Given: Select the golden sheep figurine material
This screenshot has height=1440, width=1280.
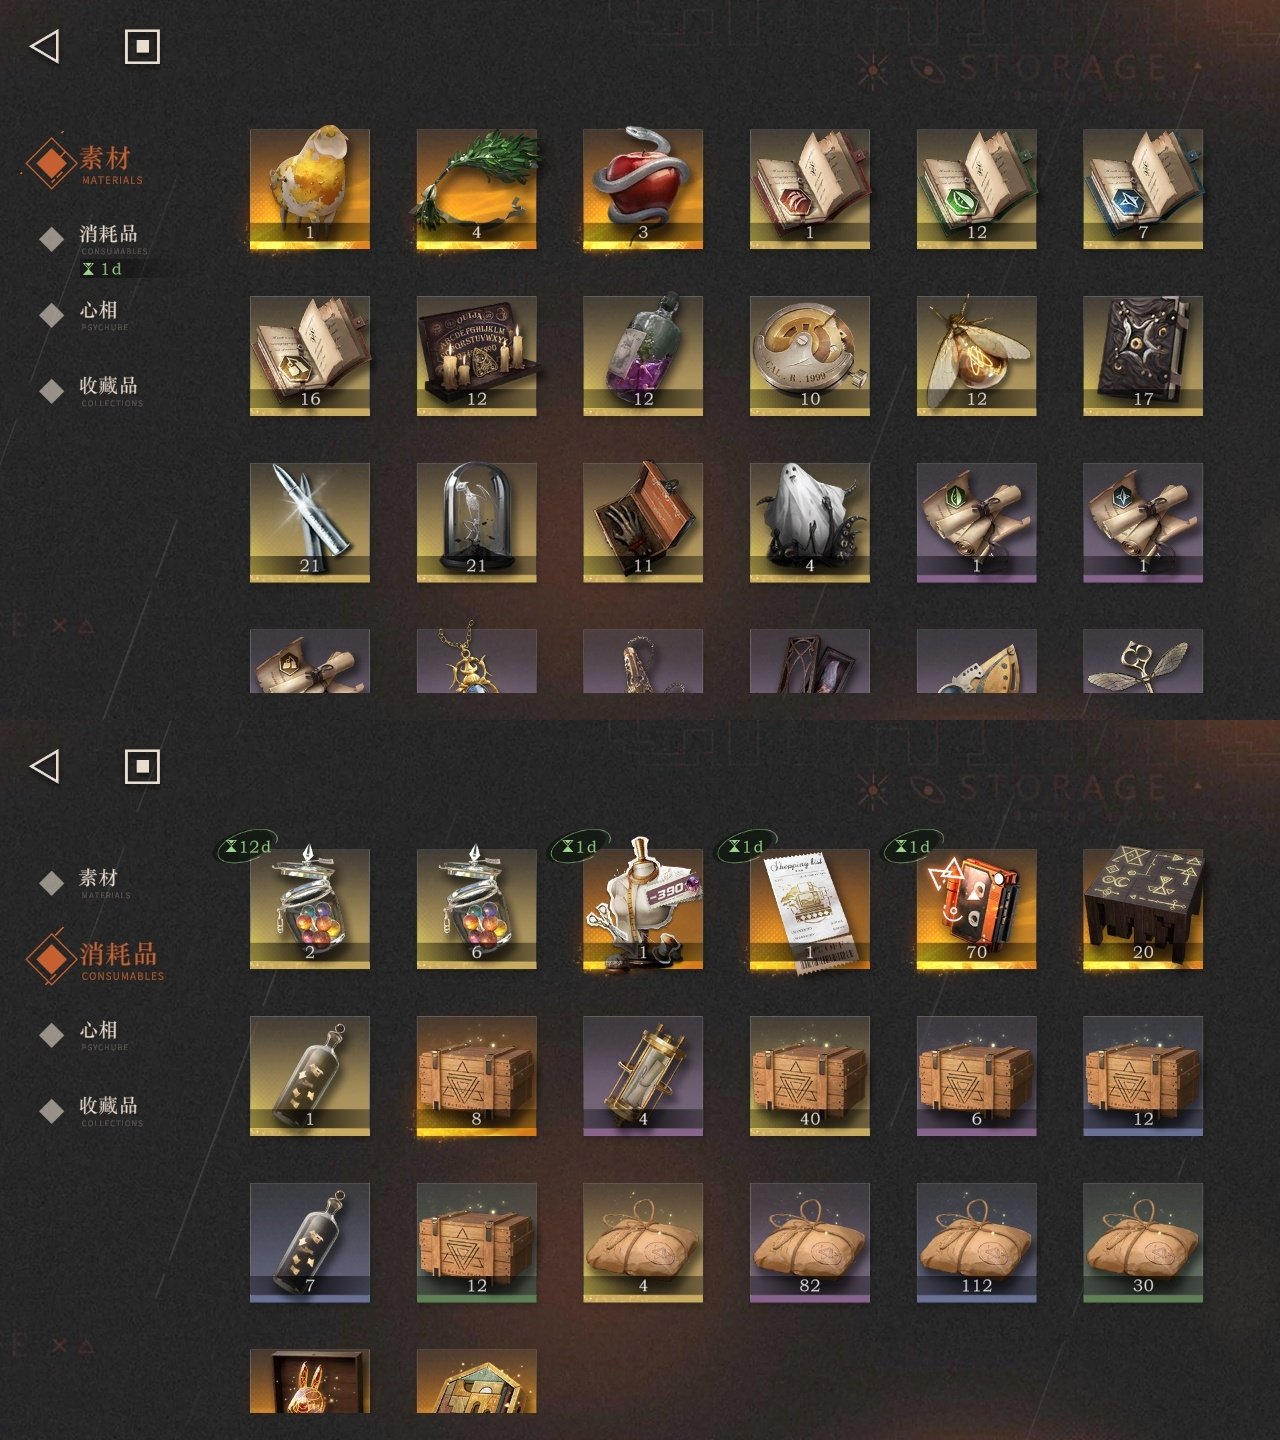Looking at the screenshot, I should (x=309, y=189).
